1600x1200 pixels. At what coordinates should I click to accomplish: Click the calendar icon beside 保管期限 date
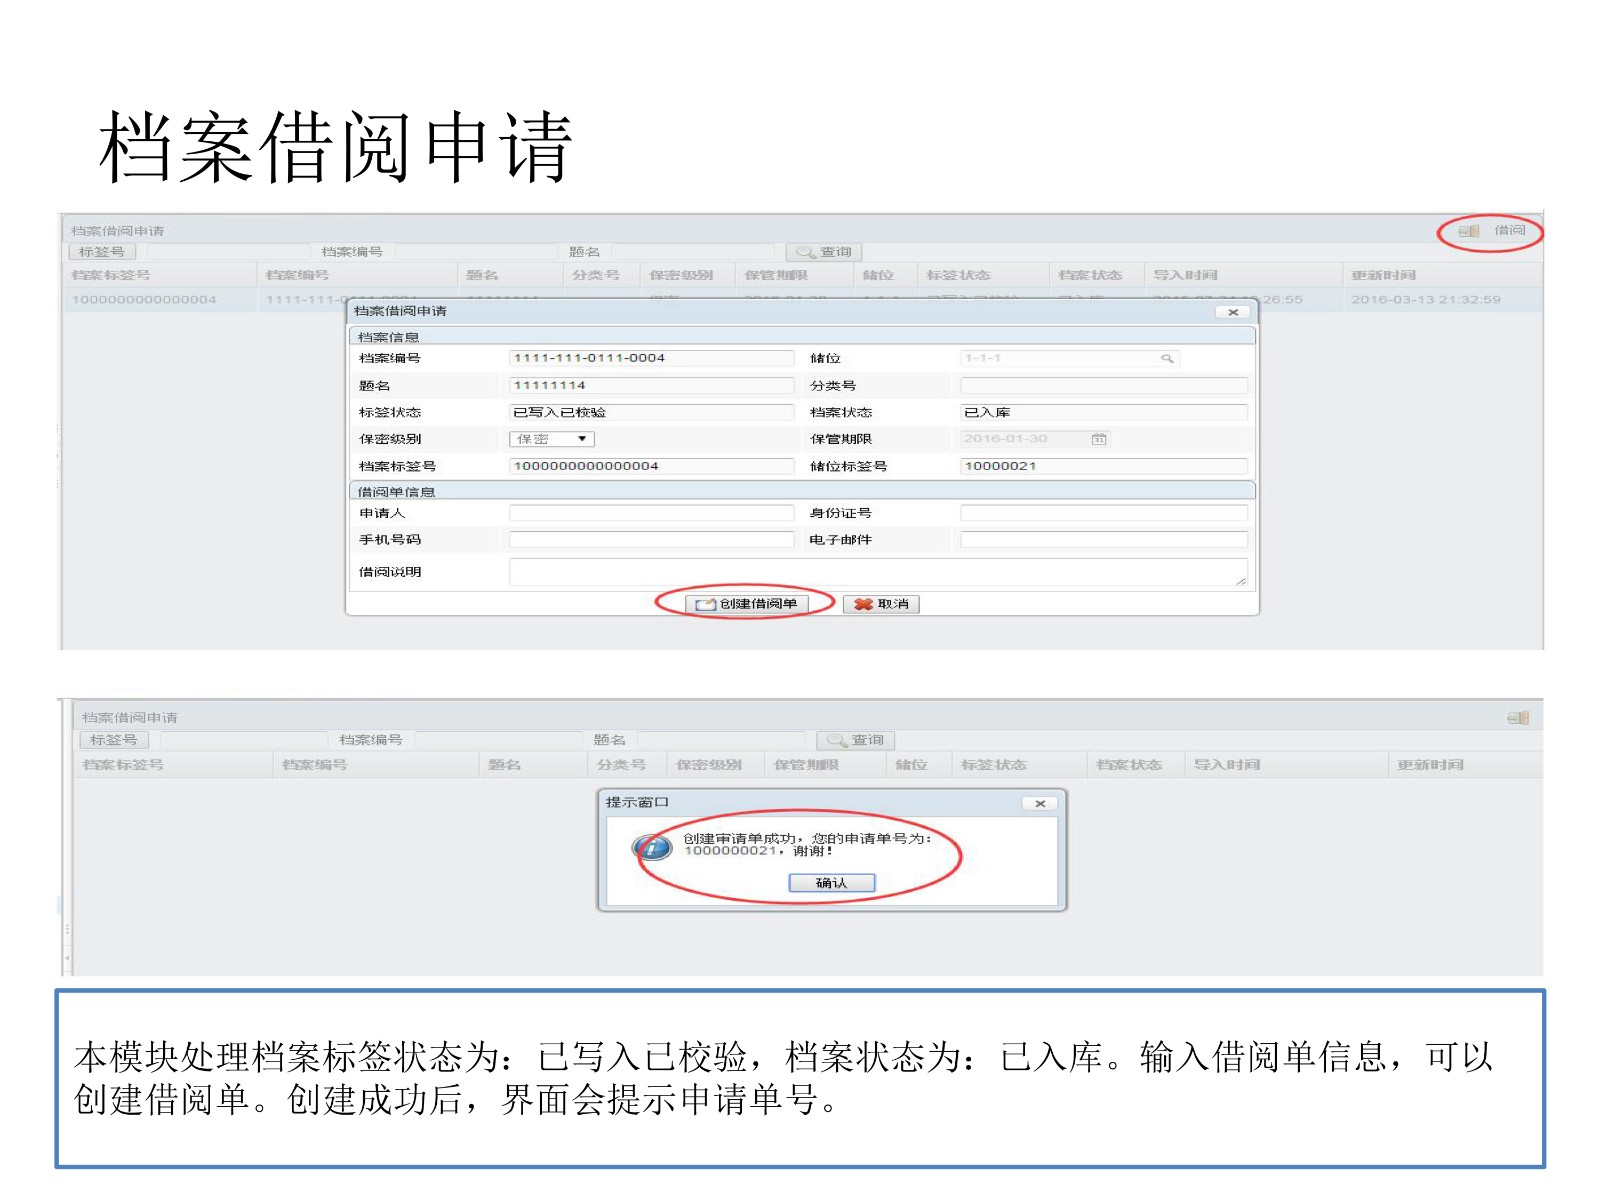[1098, 439]
